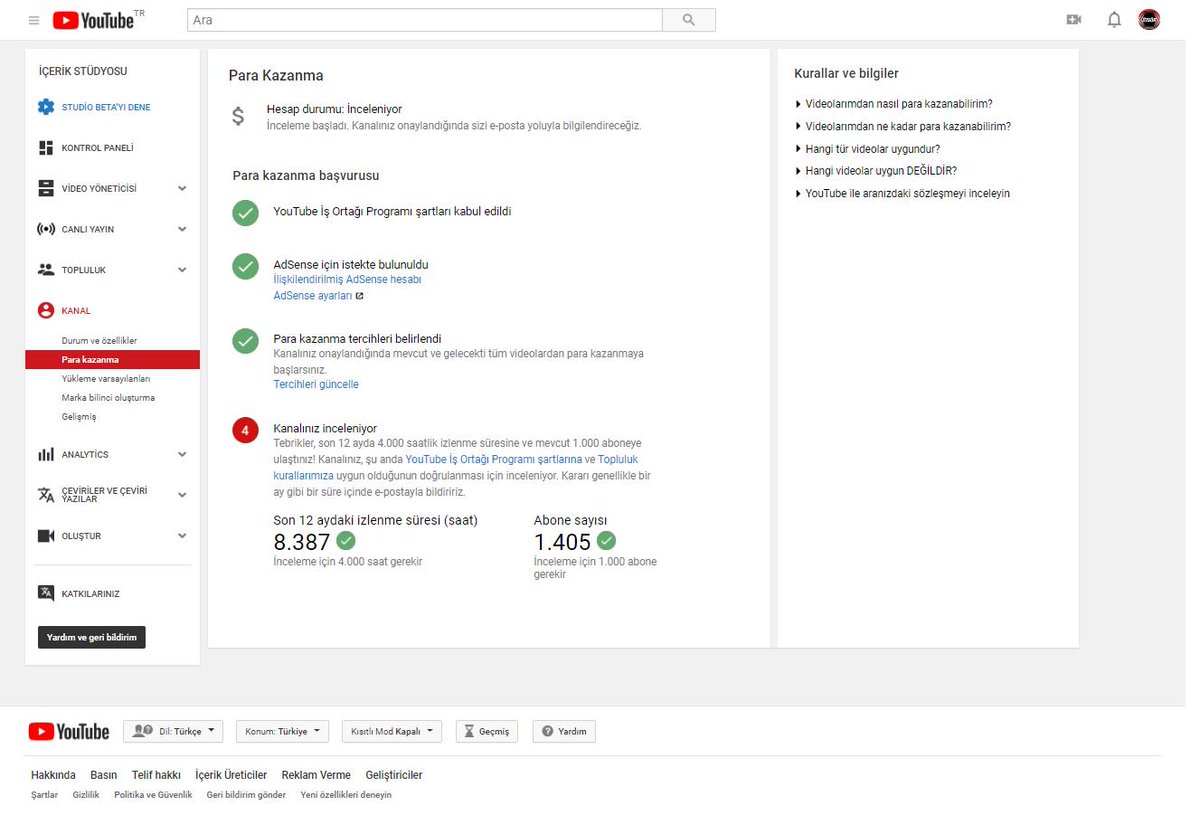Click the Oluştur video camera icon
This screenshot has width=1200, height=825.
click(46, 536)
